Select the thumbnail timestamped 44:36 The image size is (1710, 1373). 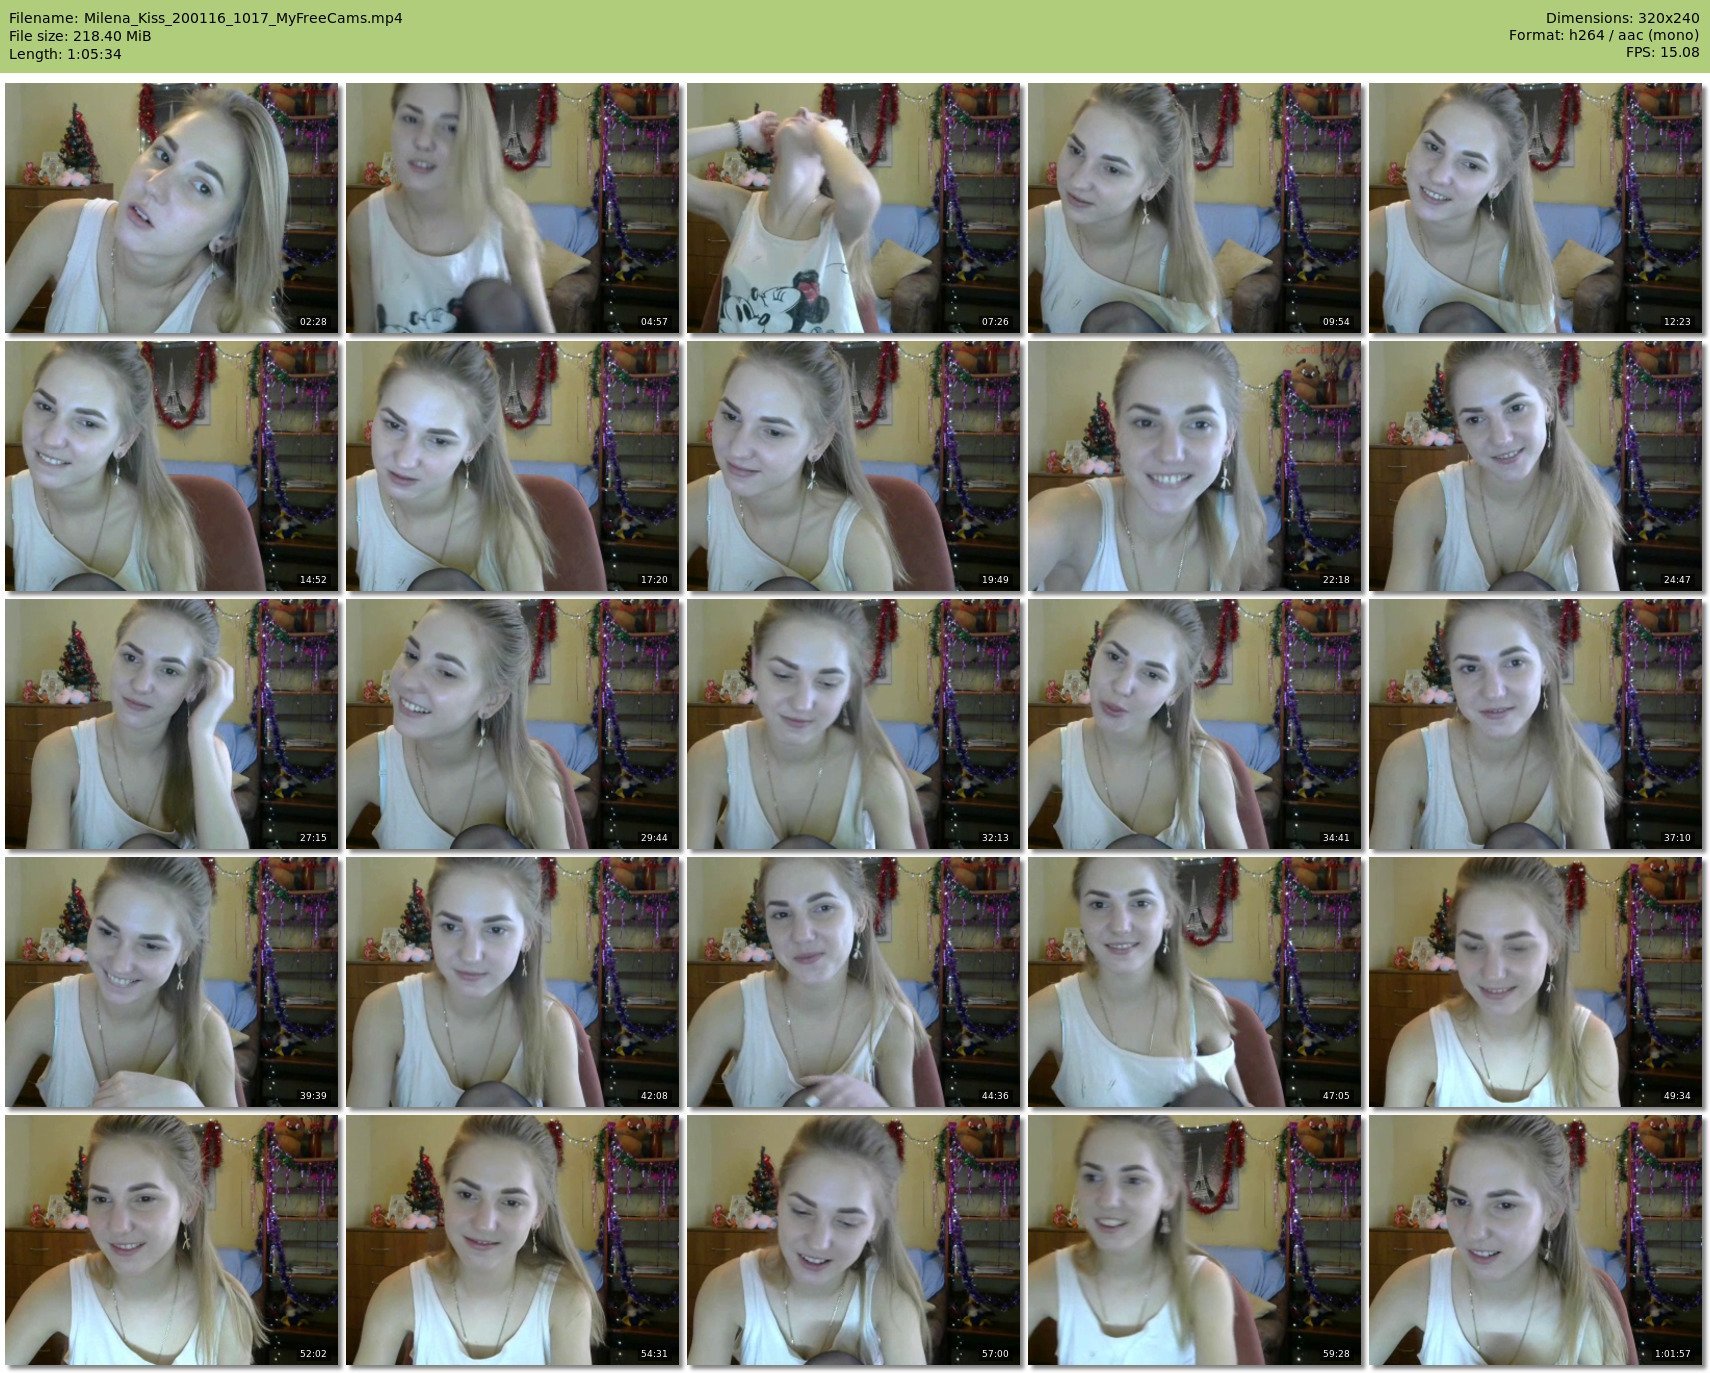click(853, 982)
